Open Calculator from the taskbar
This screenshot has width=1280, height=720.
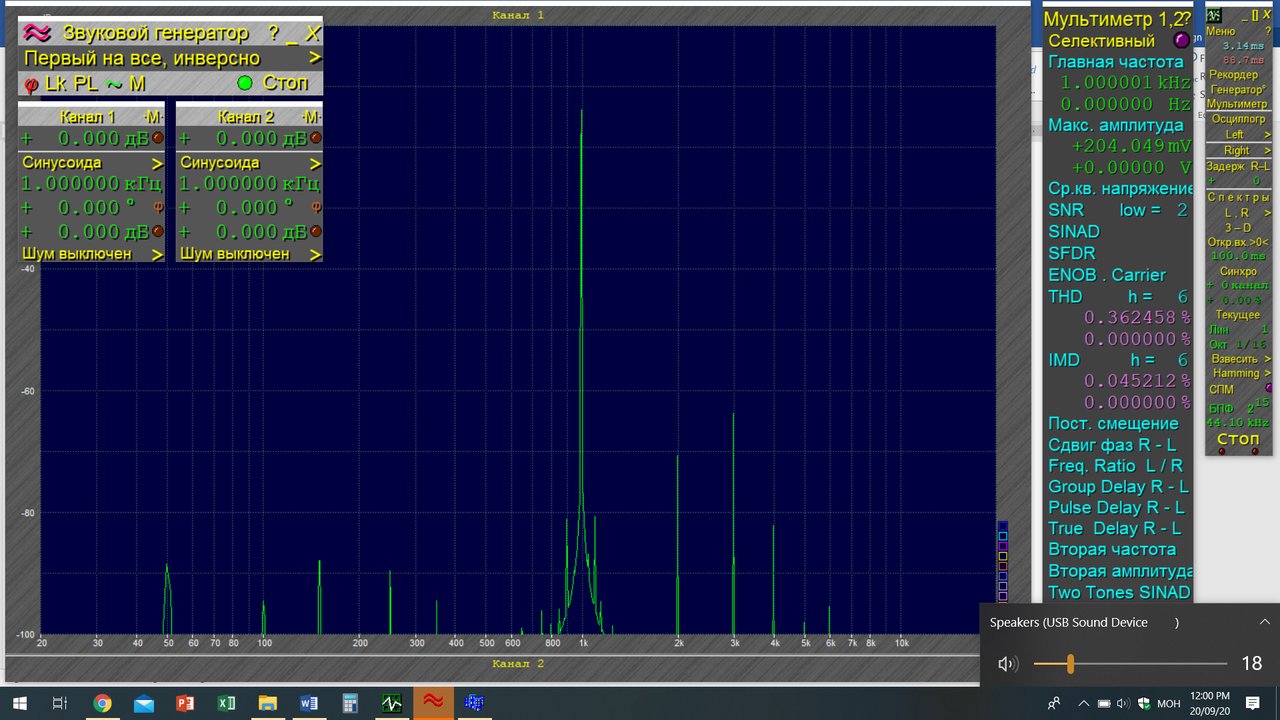pos(350,703)
